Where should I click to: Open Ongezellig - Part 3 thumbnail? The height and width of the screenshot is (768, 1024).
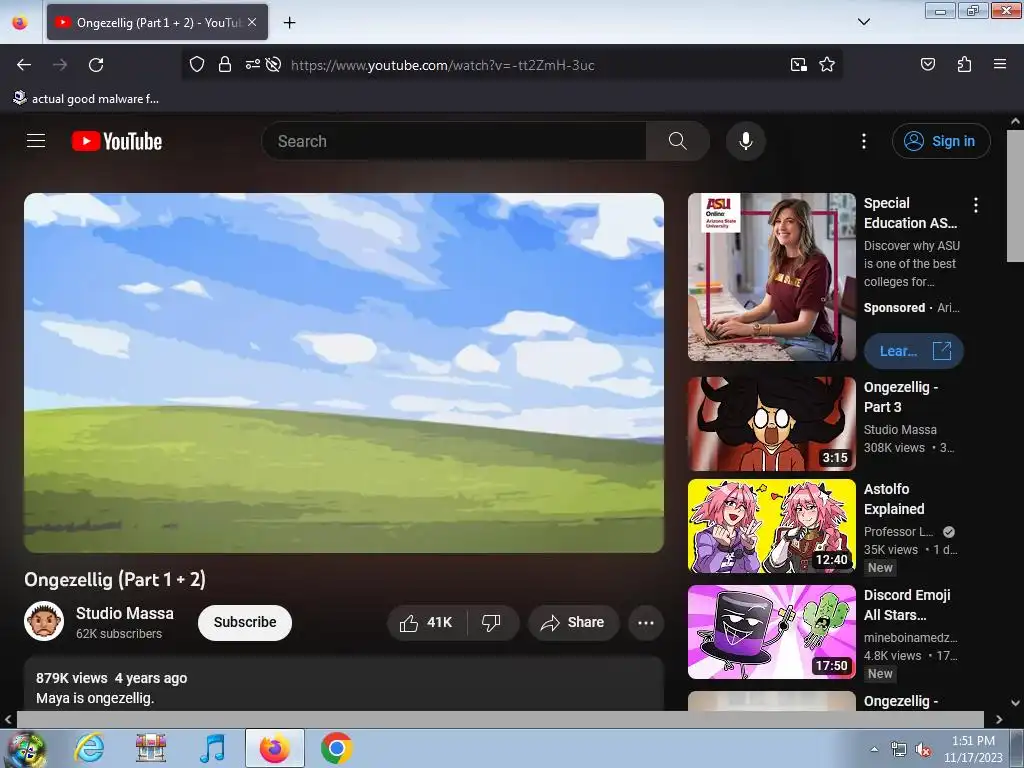tap(771, 424)
